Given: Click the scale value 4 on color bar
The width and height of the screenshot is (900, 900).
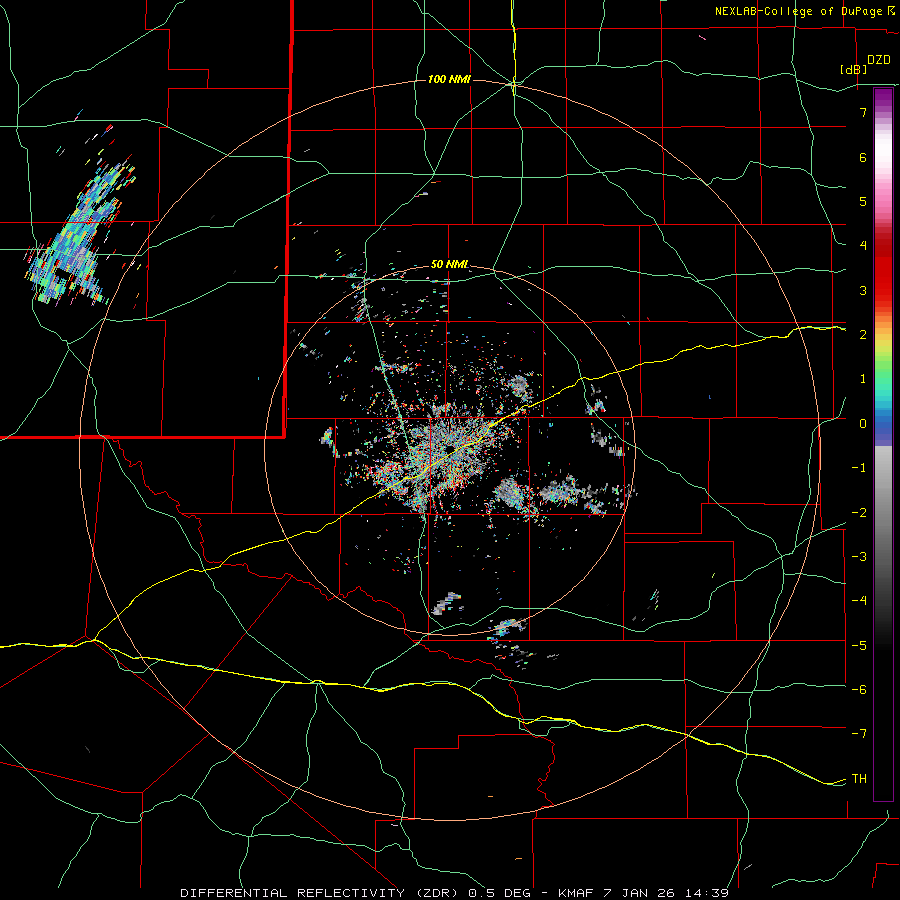Looking at the screenshot, I should 863,246.
